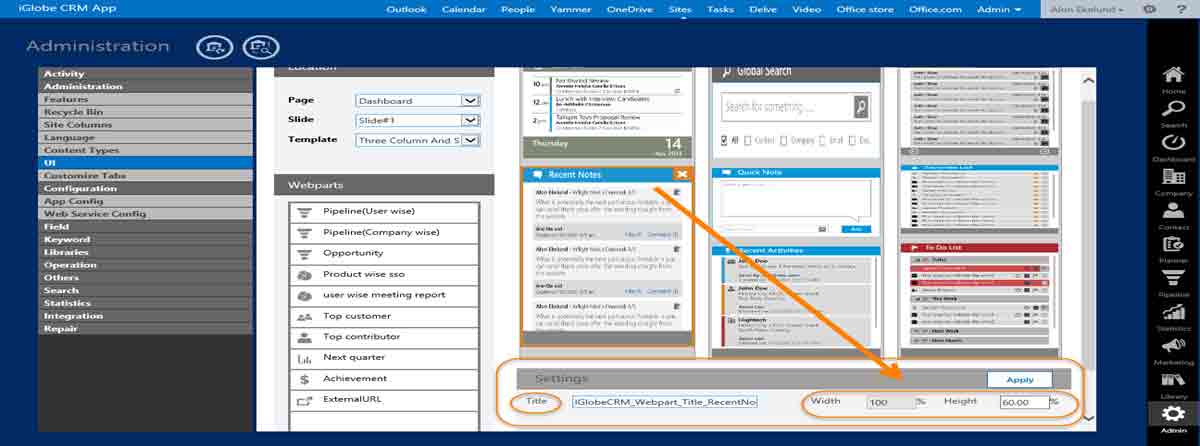Open People in top navigation
The image size is (1200, 446).
pyautogui.click(x=518, y=9)
